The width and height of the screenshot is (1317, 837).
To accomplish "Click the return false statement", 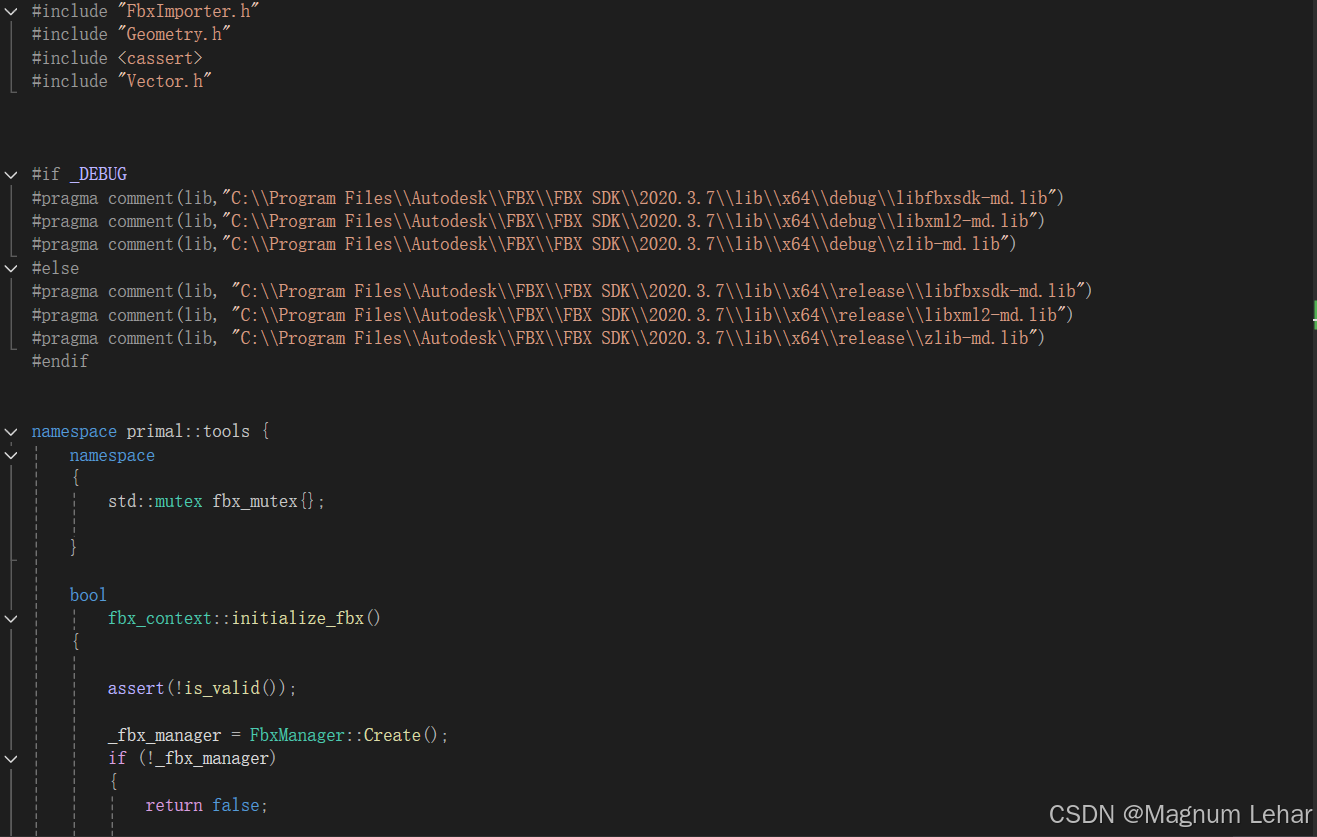I will tap(207, 805).
